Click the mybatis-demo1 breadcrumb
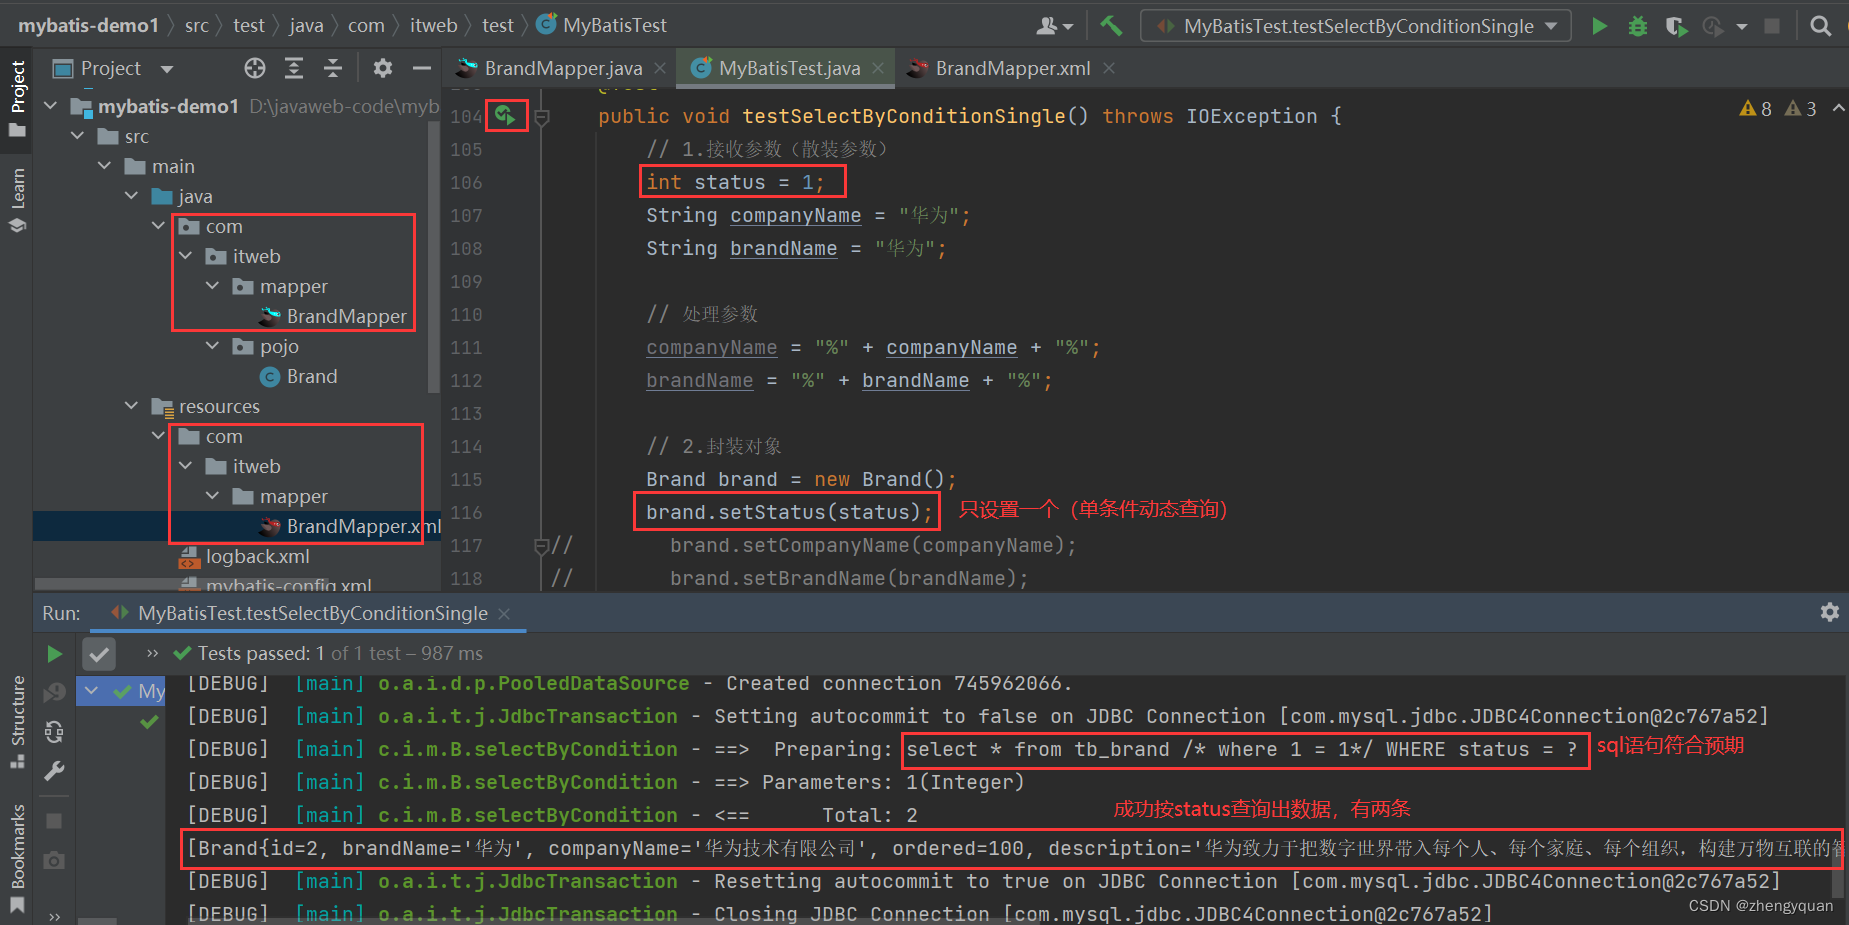 pos(88,26)
